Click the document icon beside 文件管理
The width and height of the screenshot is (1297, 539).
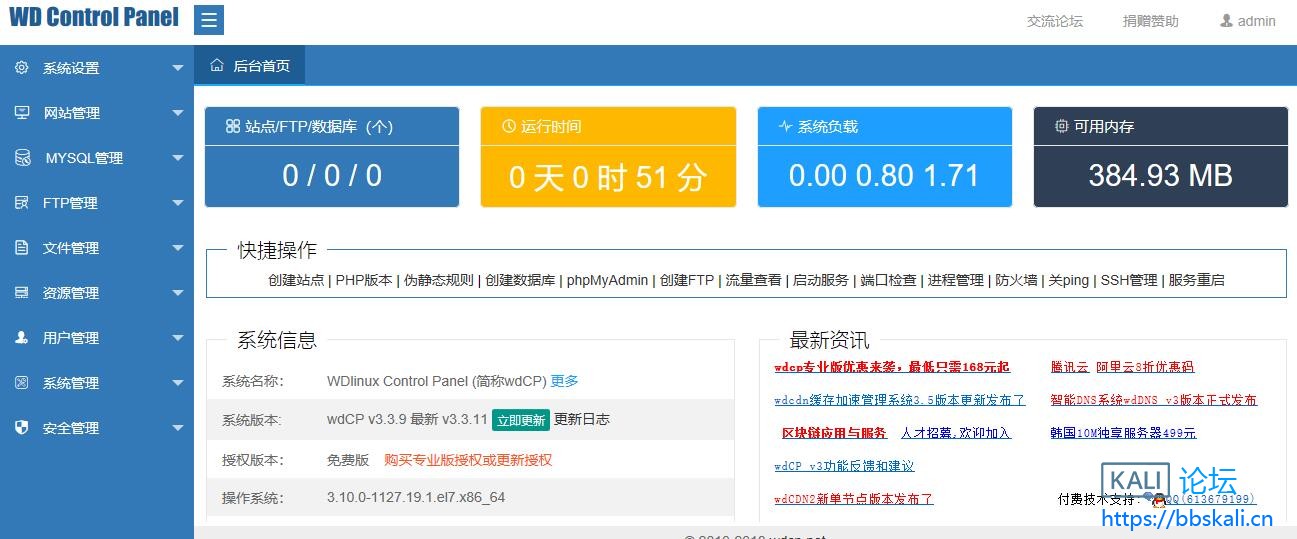[21, 248]
